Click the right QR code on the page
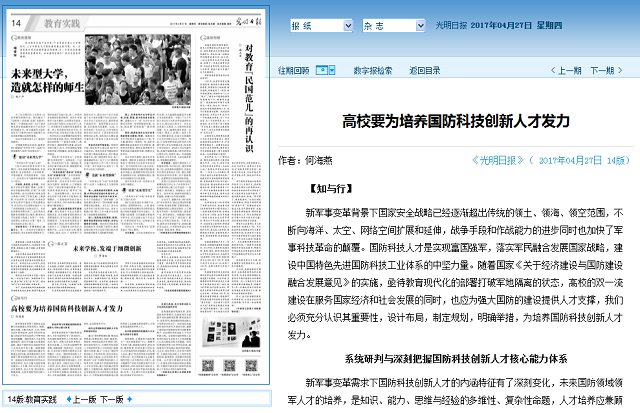Image resolution: width=640 pixels, height=413 pixels. 251,365
